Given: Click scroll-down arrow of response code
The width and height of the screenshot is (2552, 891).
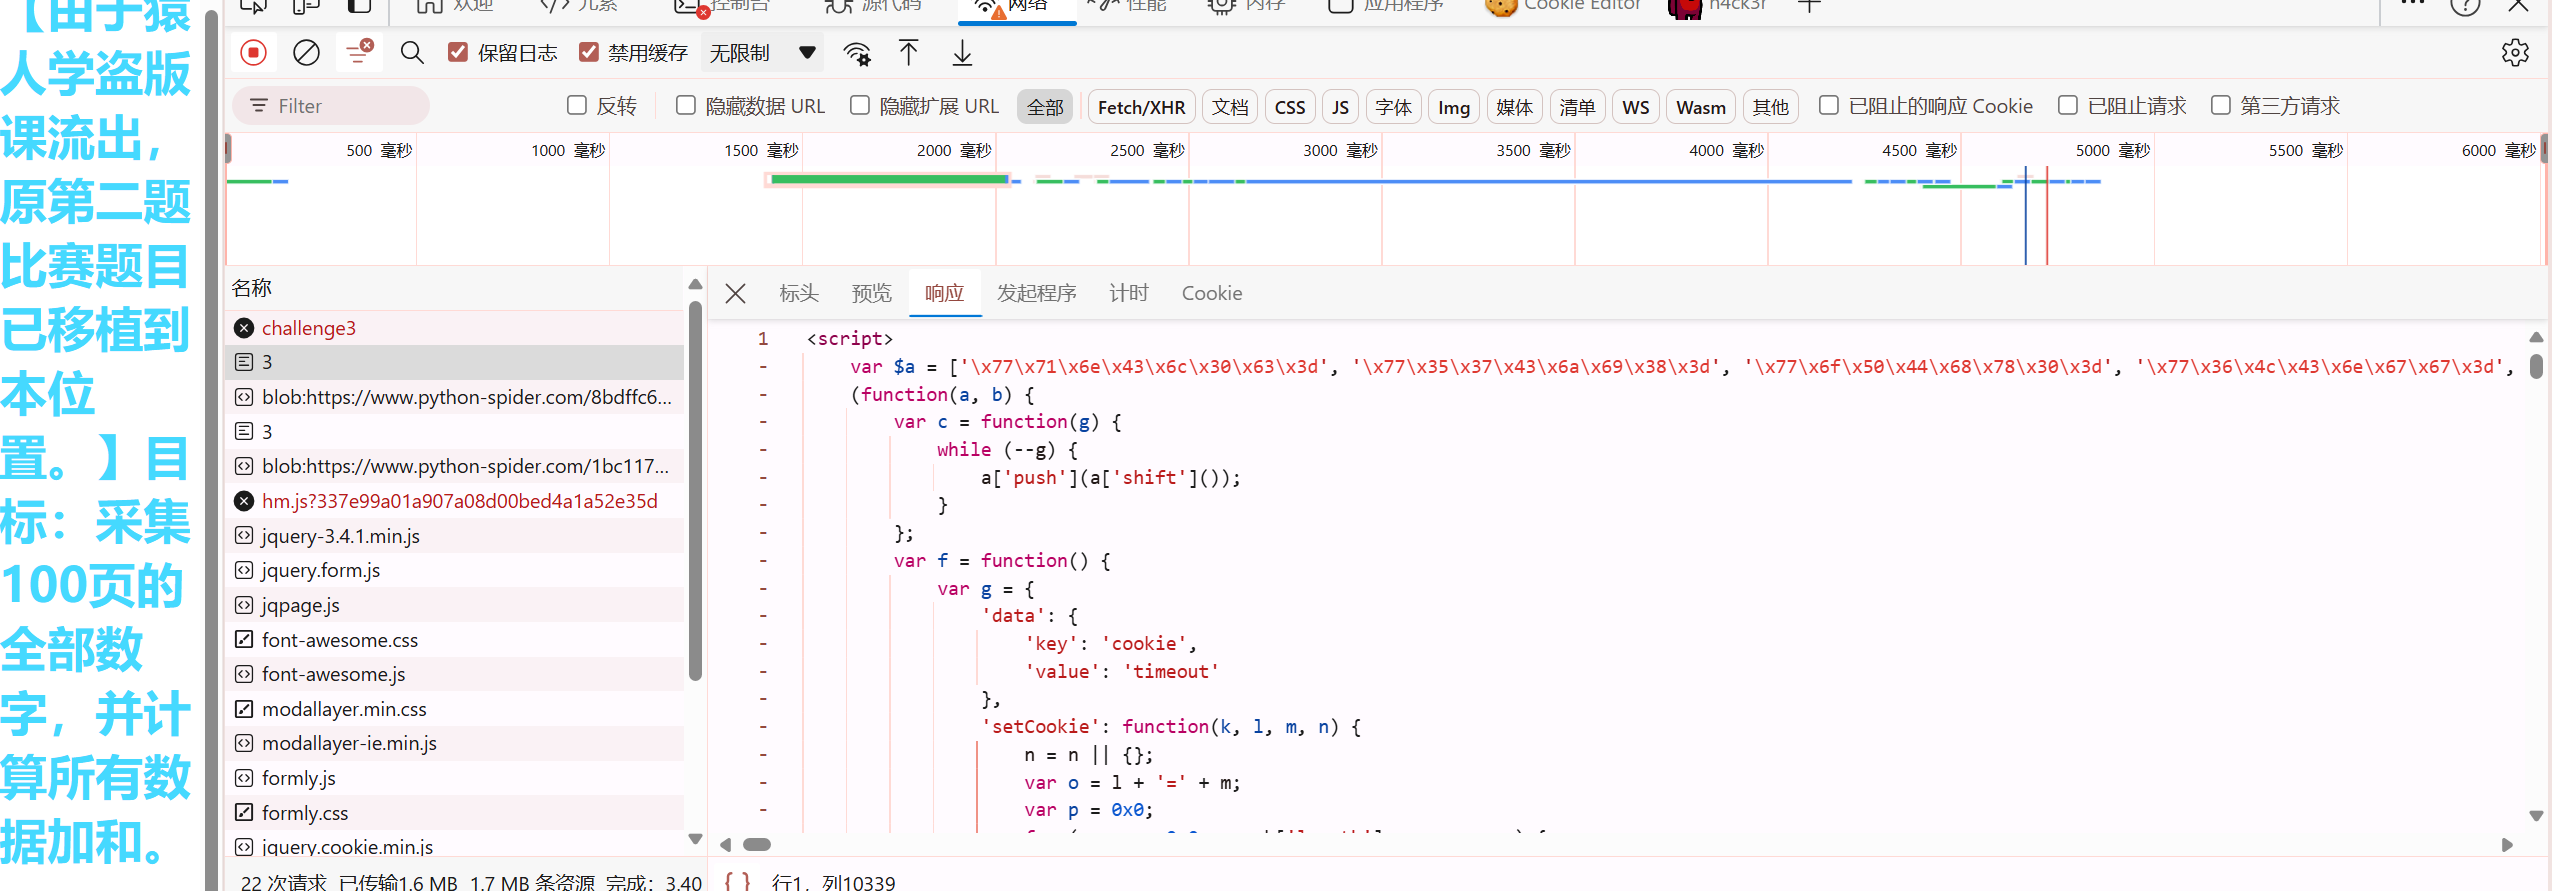Looking at the screenshot, I should (2536, 816).
